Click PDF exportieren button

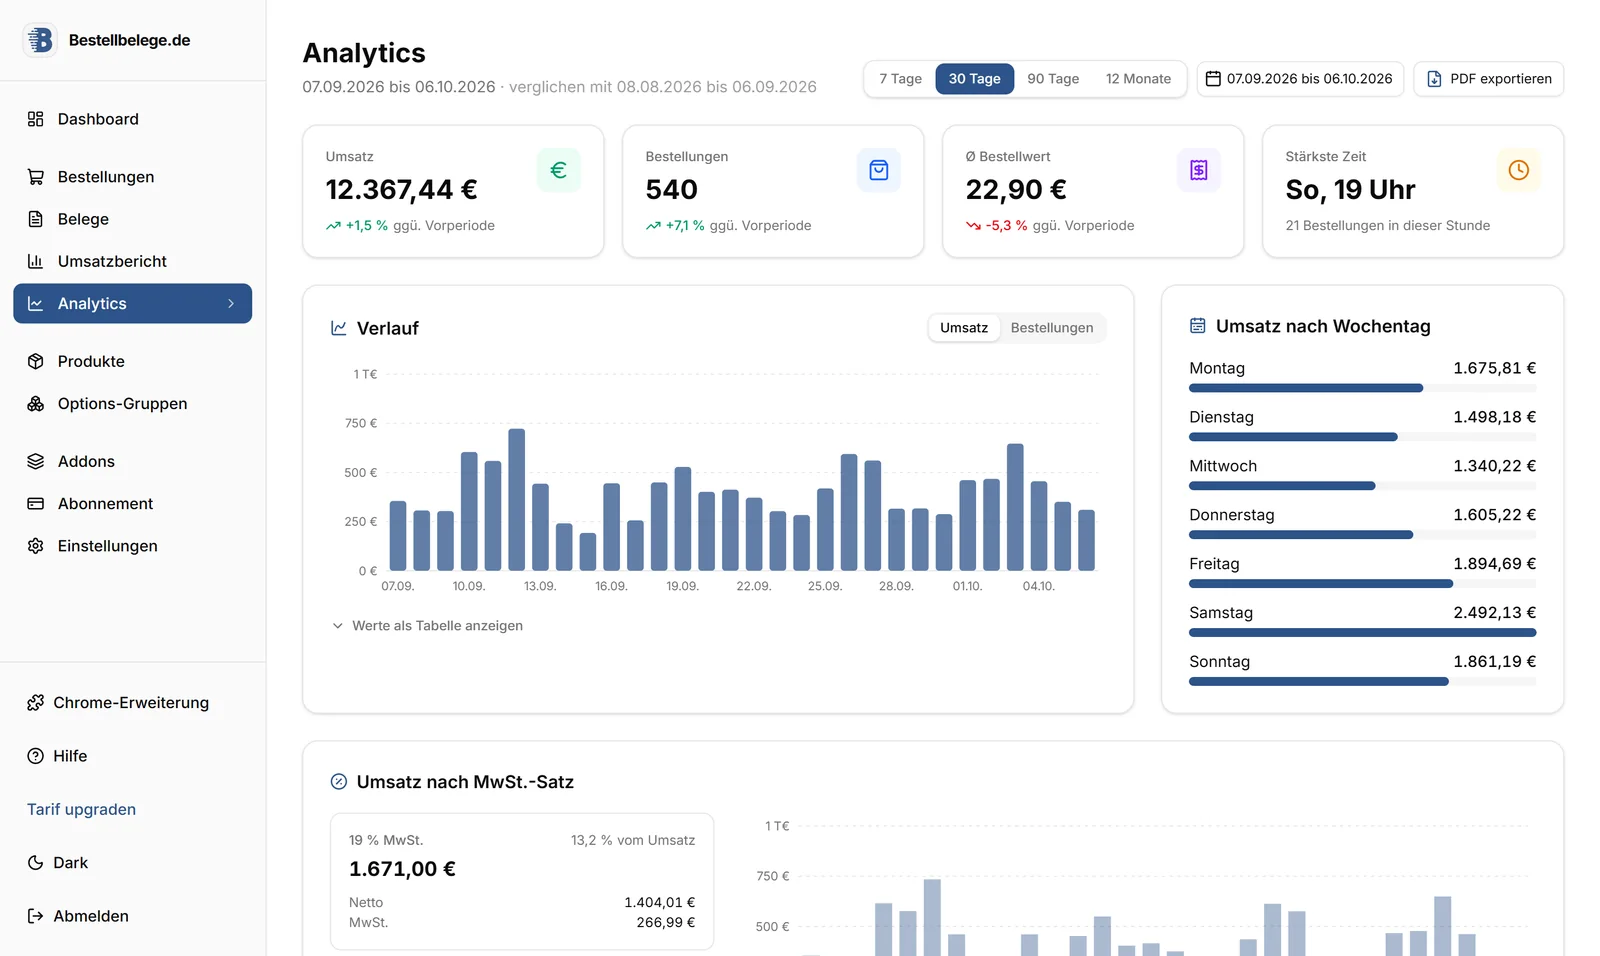pos(1489,79)
